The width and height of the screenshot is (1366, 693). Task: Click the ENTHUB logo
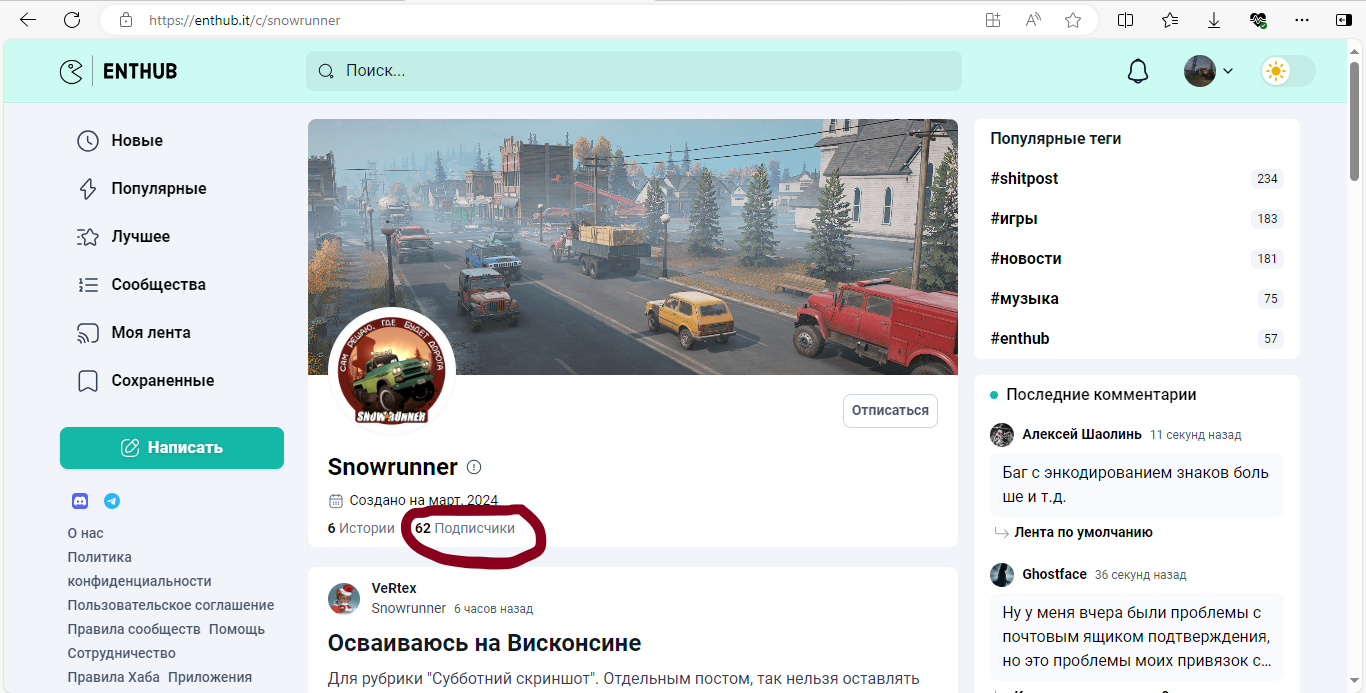(118, 71)
